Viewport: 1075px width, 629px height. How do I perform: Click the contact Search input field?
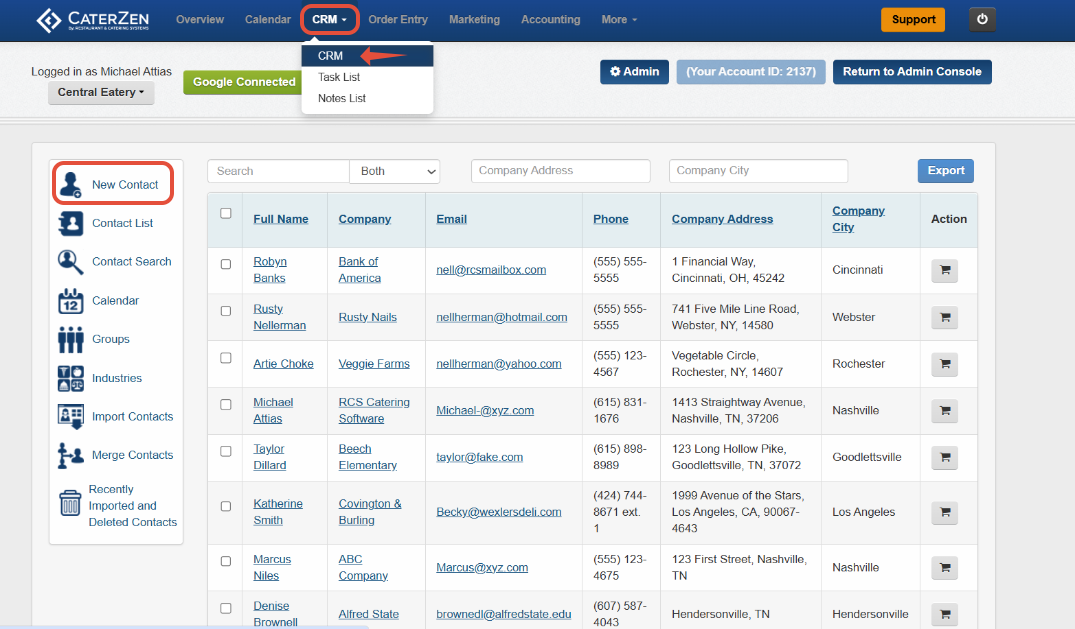tap(278, 171)
